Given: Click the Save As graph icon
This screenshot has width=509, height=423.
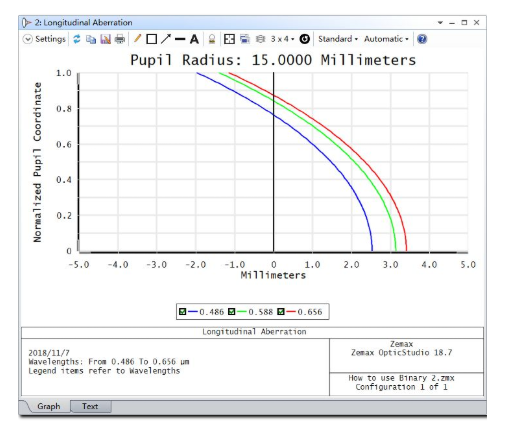Looking at the screenshot, I should (105, 39).
